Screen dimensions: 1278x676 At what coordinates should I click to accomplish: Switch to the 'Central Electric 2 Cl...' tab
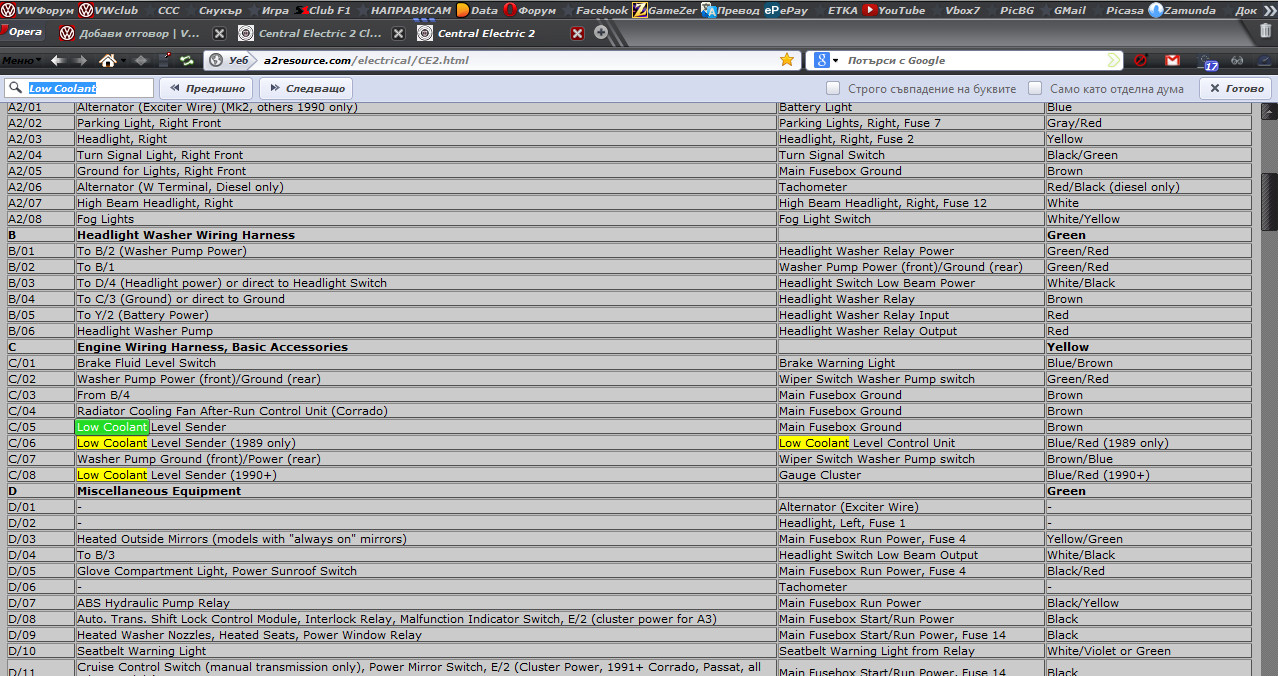tap(319, 33)
